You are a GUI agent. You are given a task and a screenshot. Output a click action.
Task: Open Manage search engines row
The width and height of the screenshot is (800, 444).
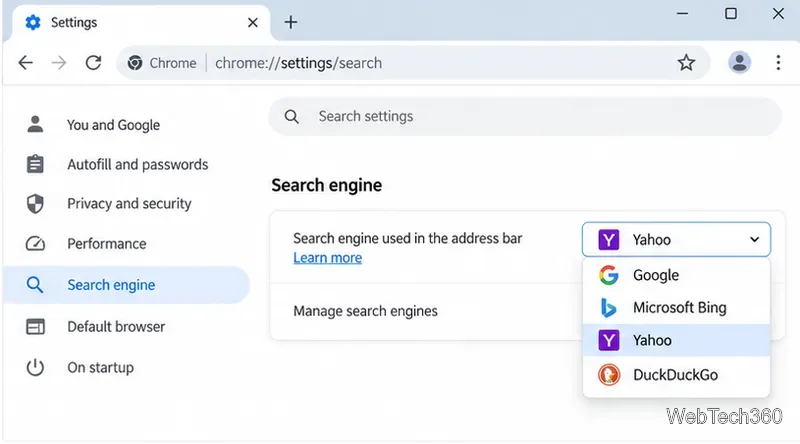426,311
